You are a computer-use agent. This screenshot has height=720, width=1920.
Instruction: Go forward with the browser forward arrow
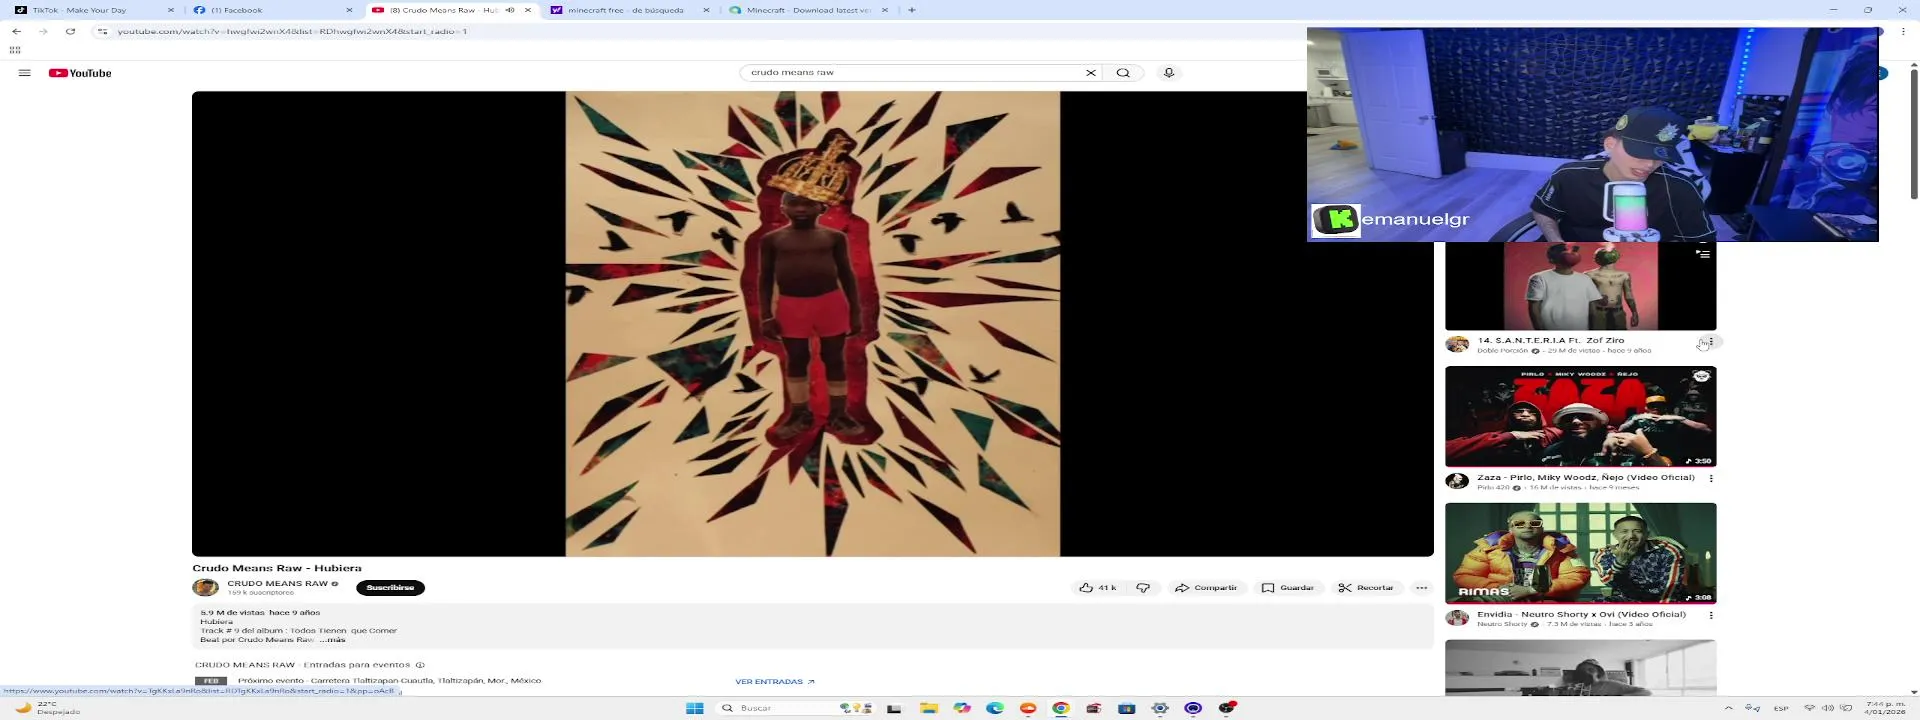click(43, 31)
